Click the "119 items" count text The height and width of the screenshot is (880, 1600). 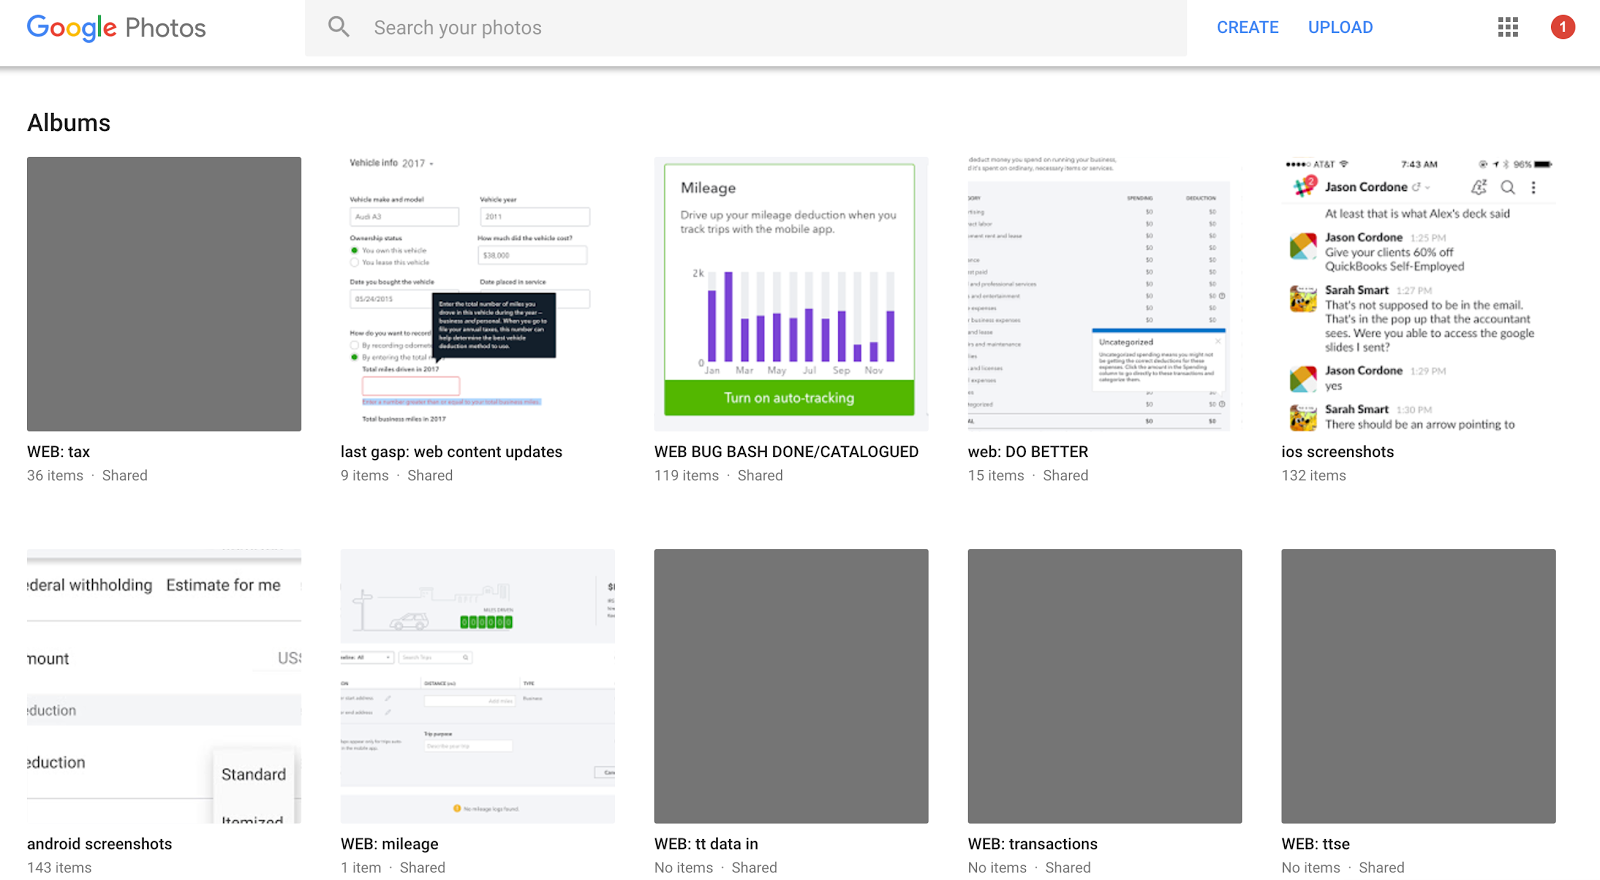point(687,476)
